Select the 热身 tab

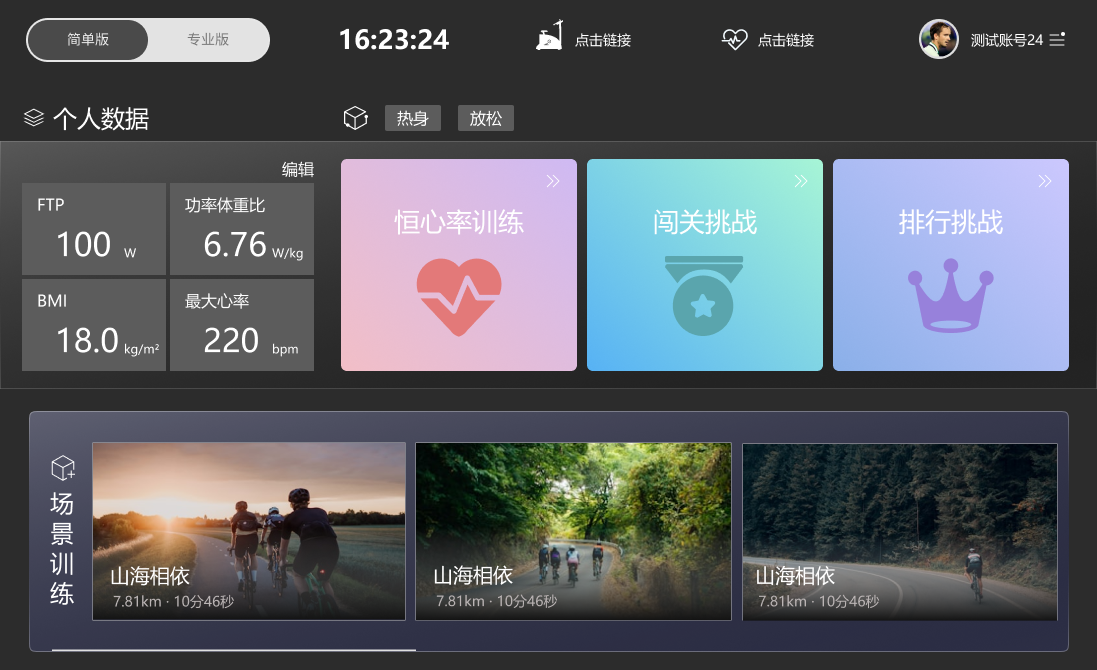412,117
